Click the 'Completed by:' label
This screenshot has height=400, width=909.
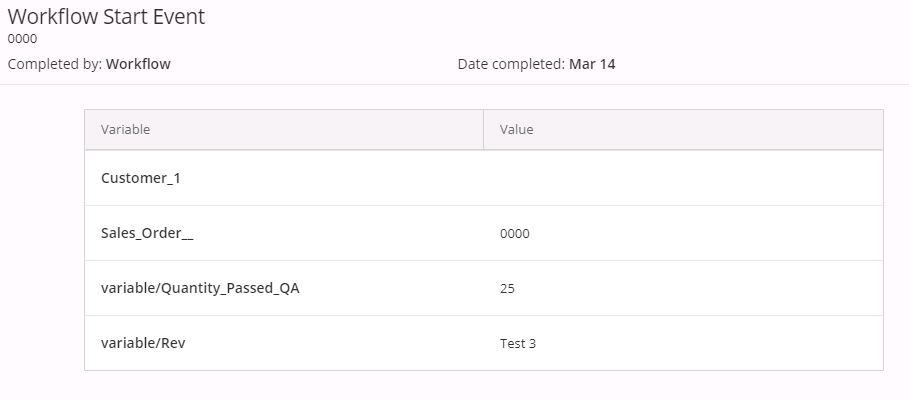[x=54, y=64]
